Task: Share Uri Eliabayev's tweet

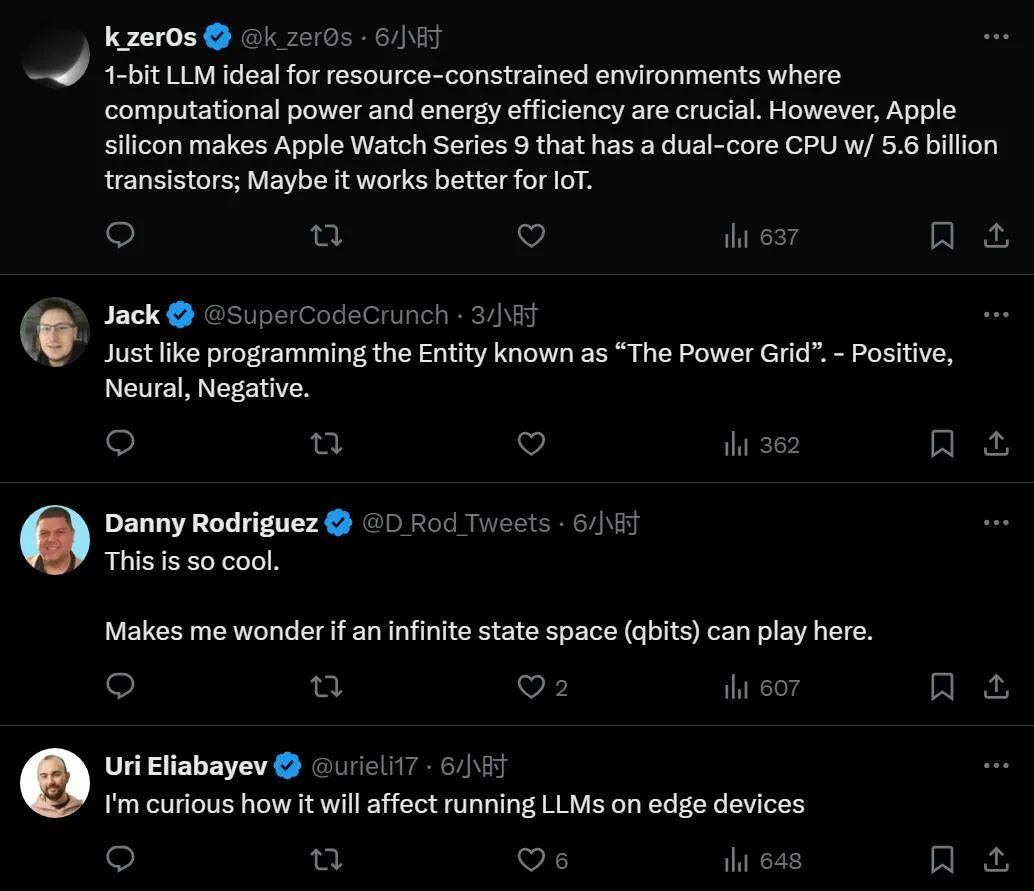Action: (996, 860)
